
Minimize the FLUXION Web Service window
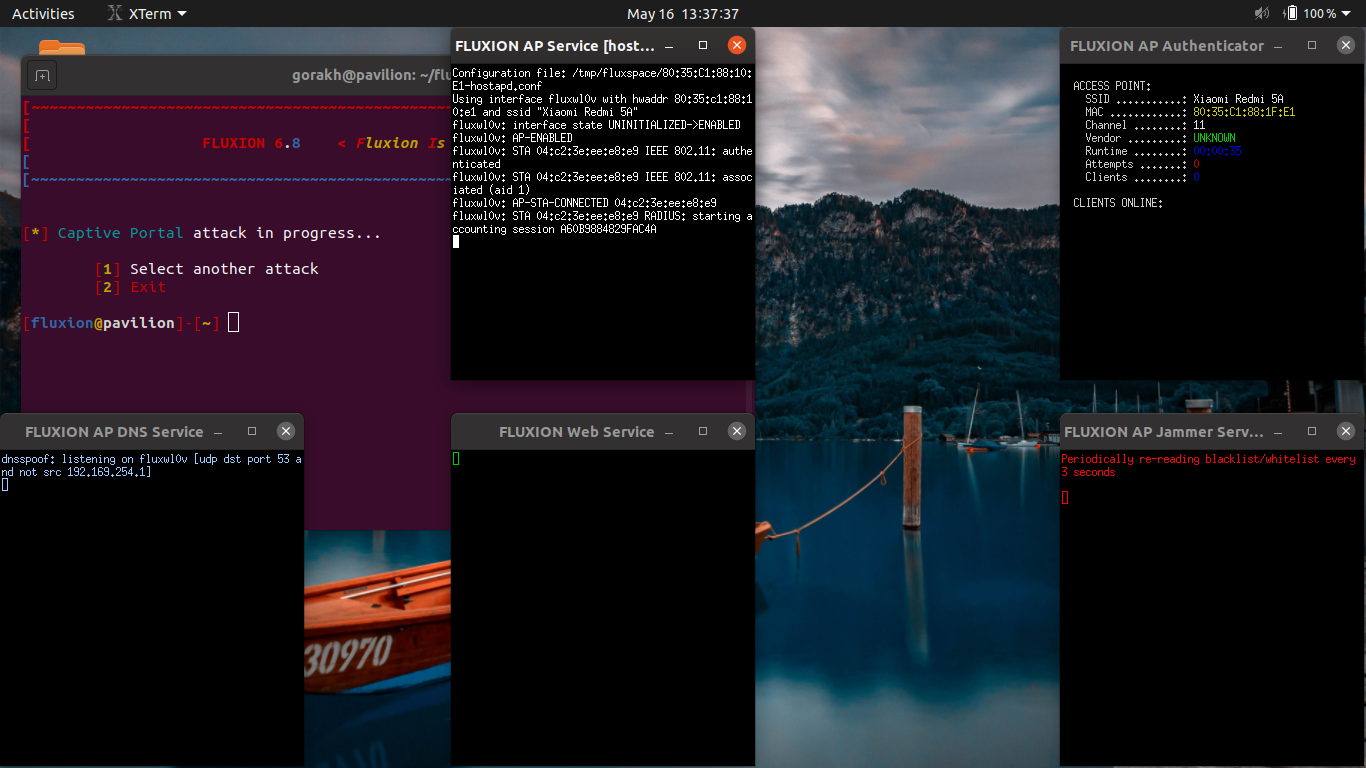tap(669, 431)
